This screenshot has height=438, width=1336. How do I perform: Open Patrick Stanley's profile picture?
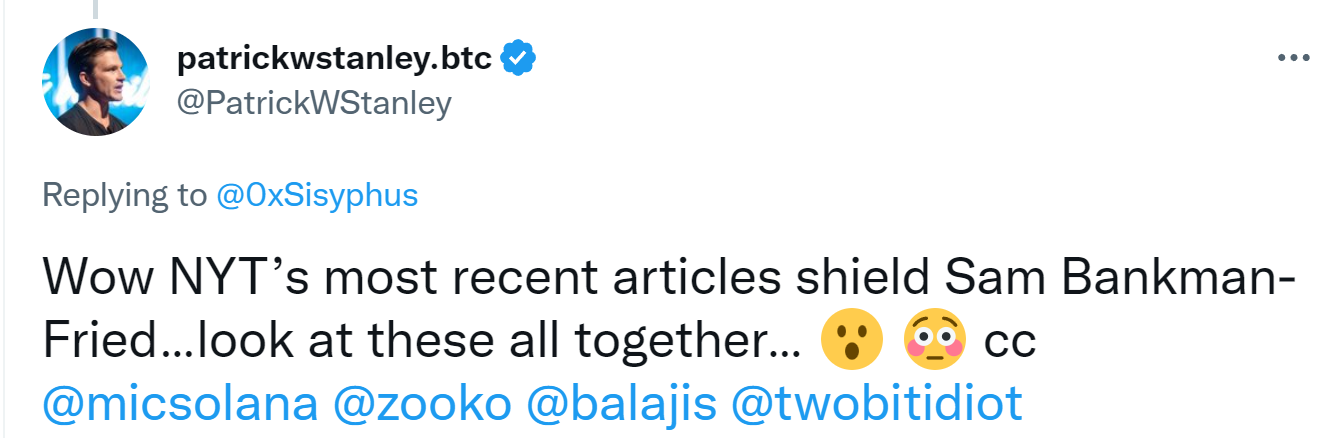[x=97, y=81]
